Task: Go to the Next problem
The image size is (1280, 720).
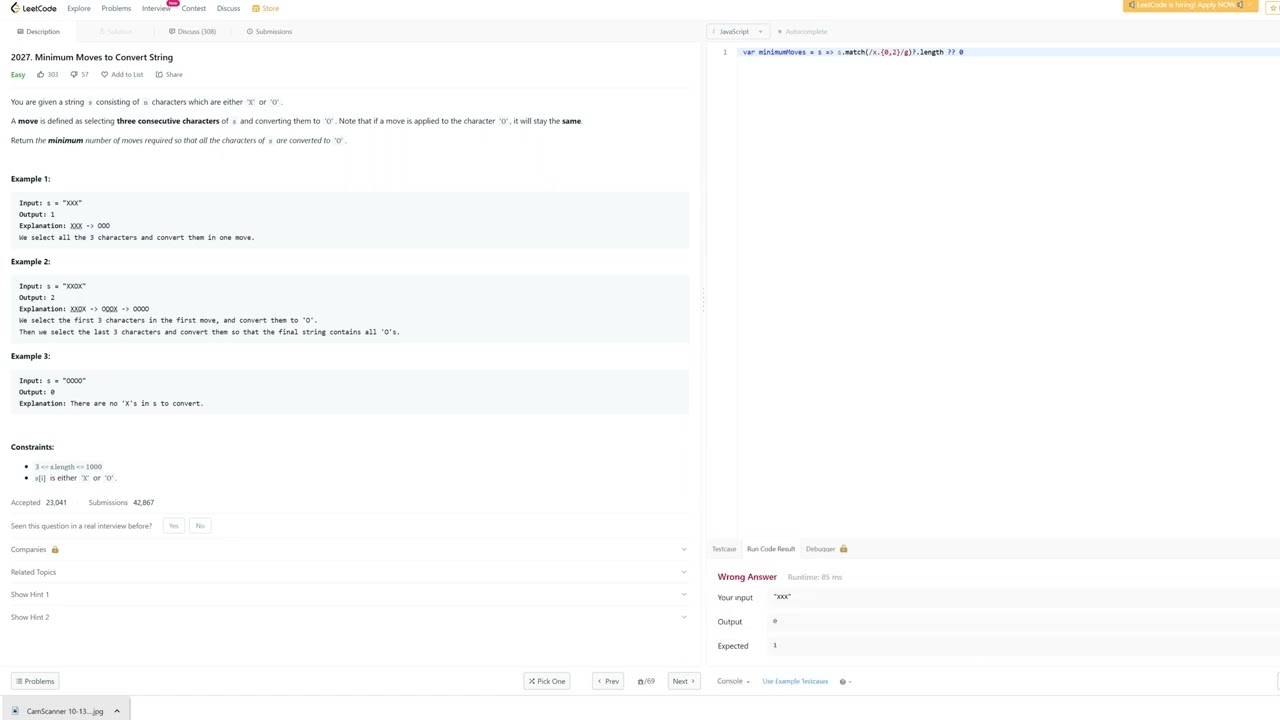Action: (683, 681)
